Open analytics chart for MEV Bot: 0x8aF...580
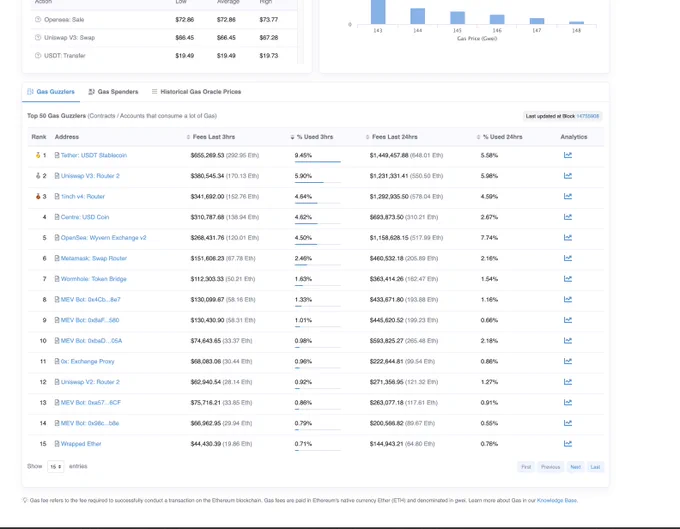The height and width of the screenshot is (529, 680). click(x=568, y=320)
